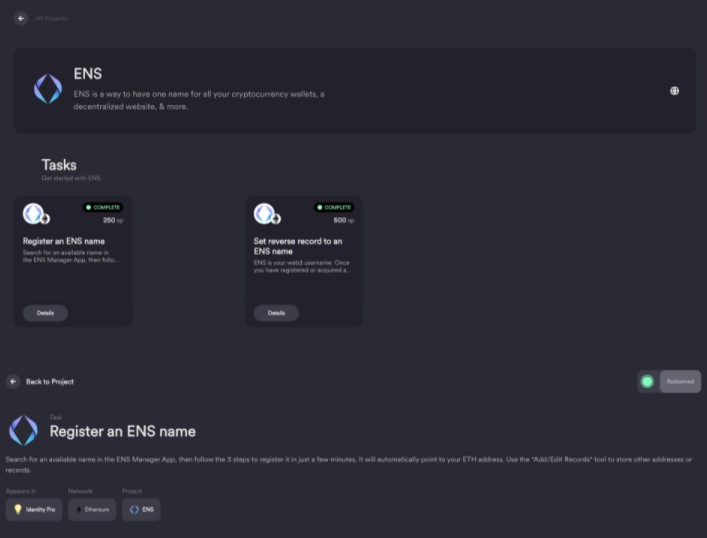Click the ENS project logo in header
707x538 pixels.
coord(48,89)
